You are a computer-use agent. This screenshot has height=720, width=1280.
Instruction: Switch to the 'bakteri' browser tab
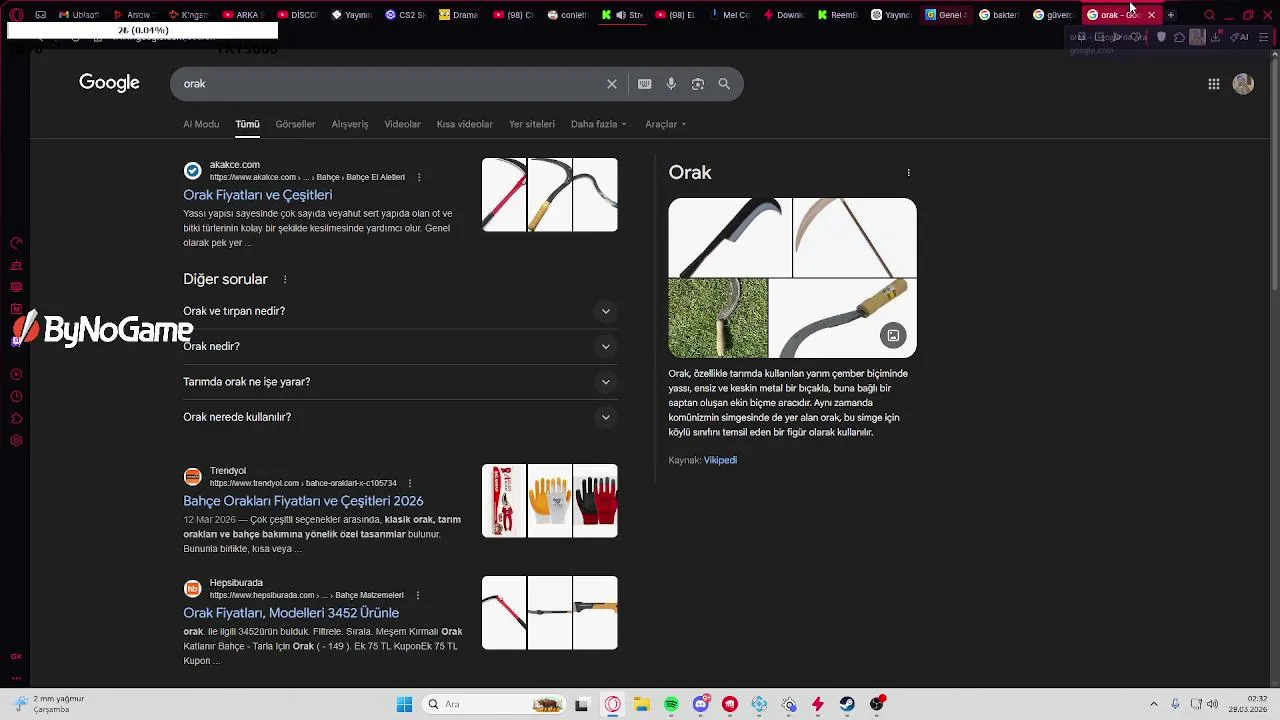coord(1000,15)
